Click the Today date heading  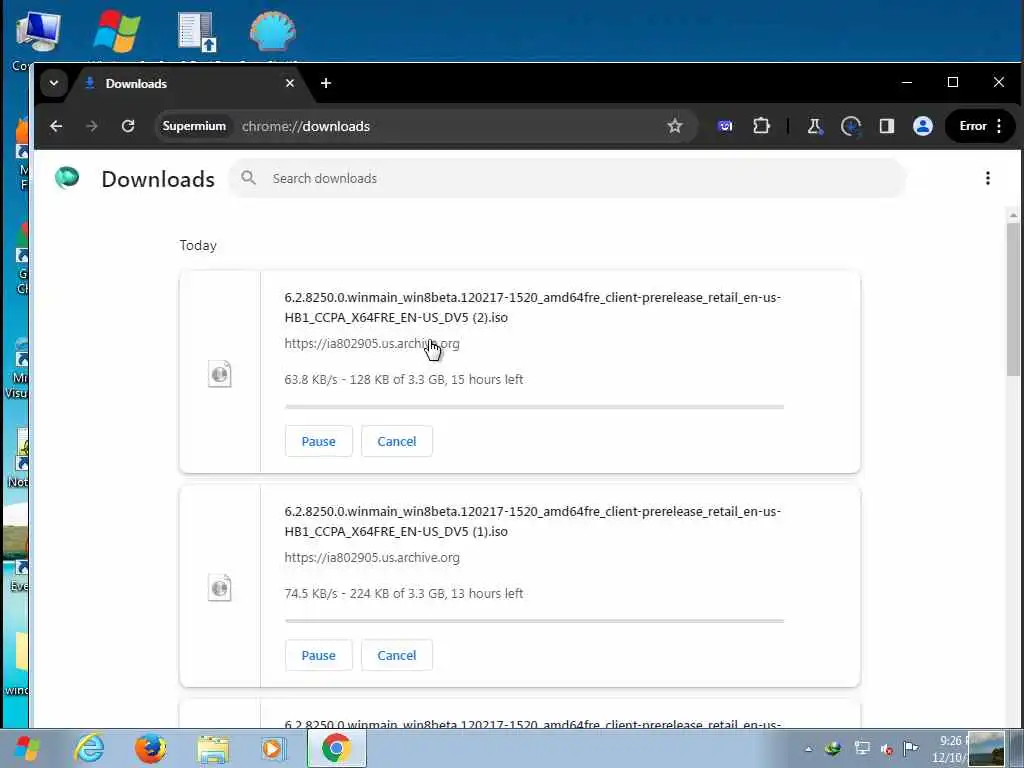pos(198,246)
